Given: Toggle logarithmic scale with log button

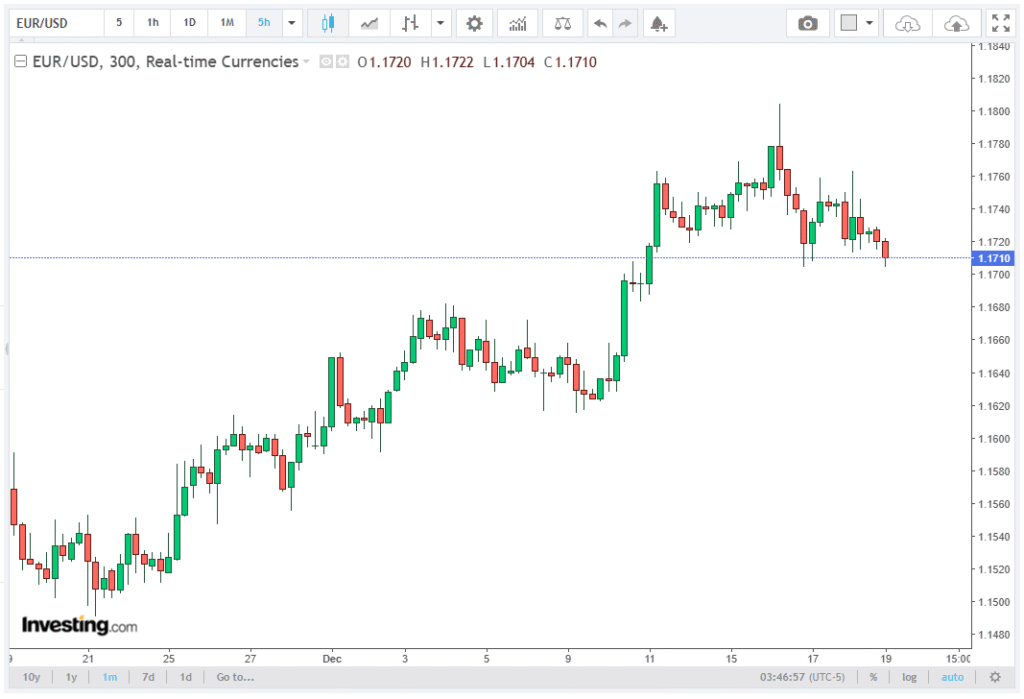Looking at the screenshot, I should (x=909, y=677).
